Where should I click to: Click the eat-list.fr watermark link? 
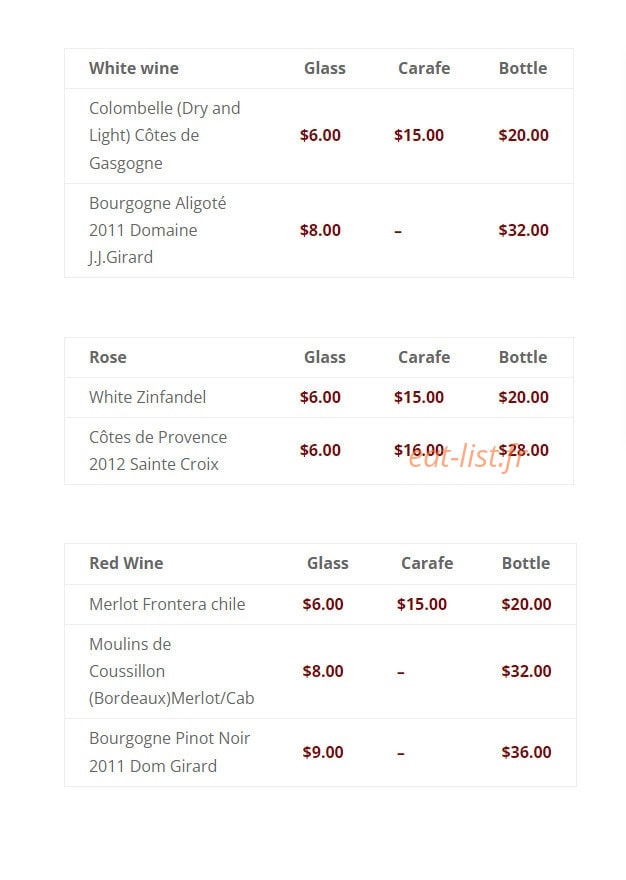pos(465,456)
